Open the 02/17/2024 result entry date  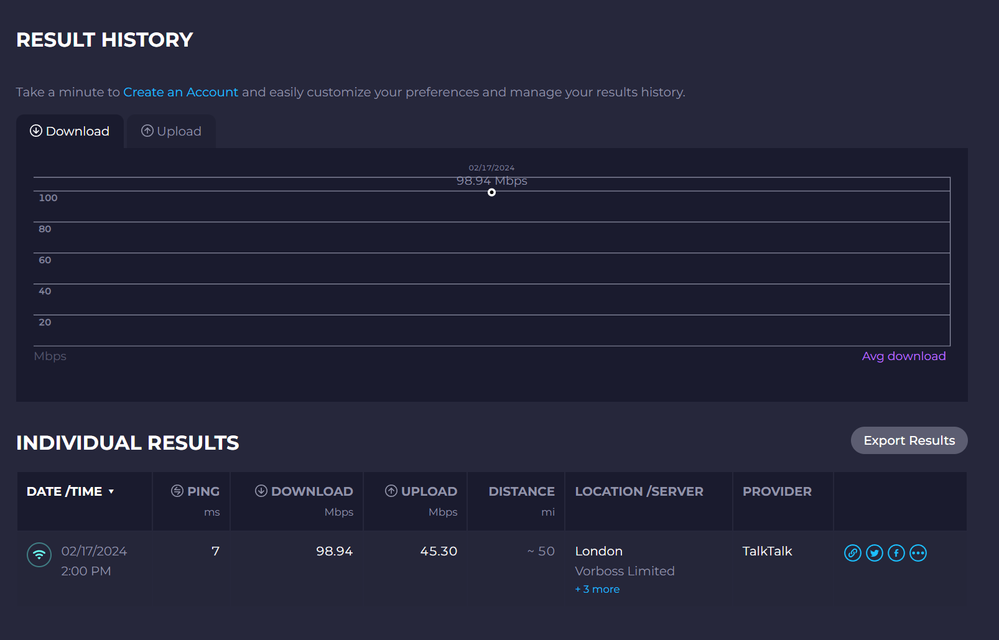(x=94, y=551)
